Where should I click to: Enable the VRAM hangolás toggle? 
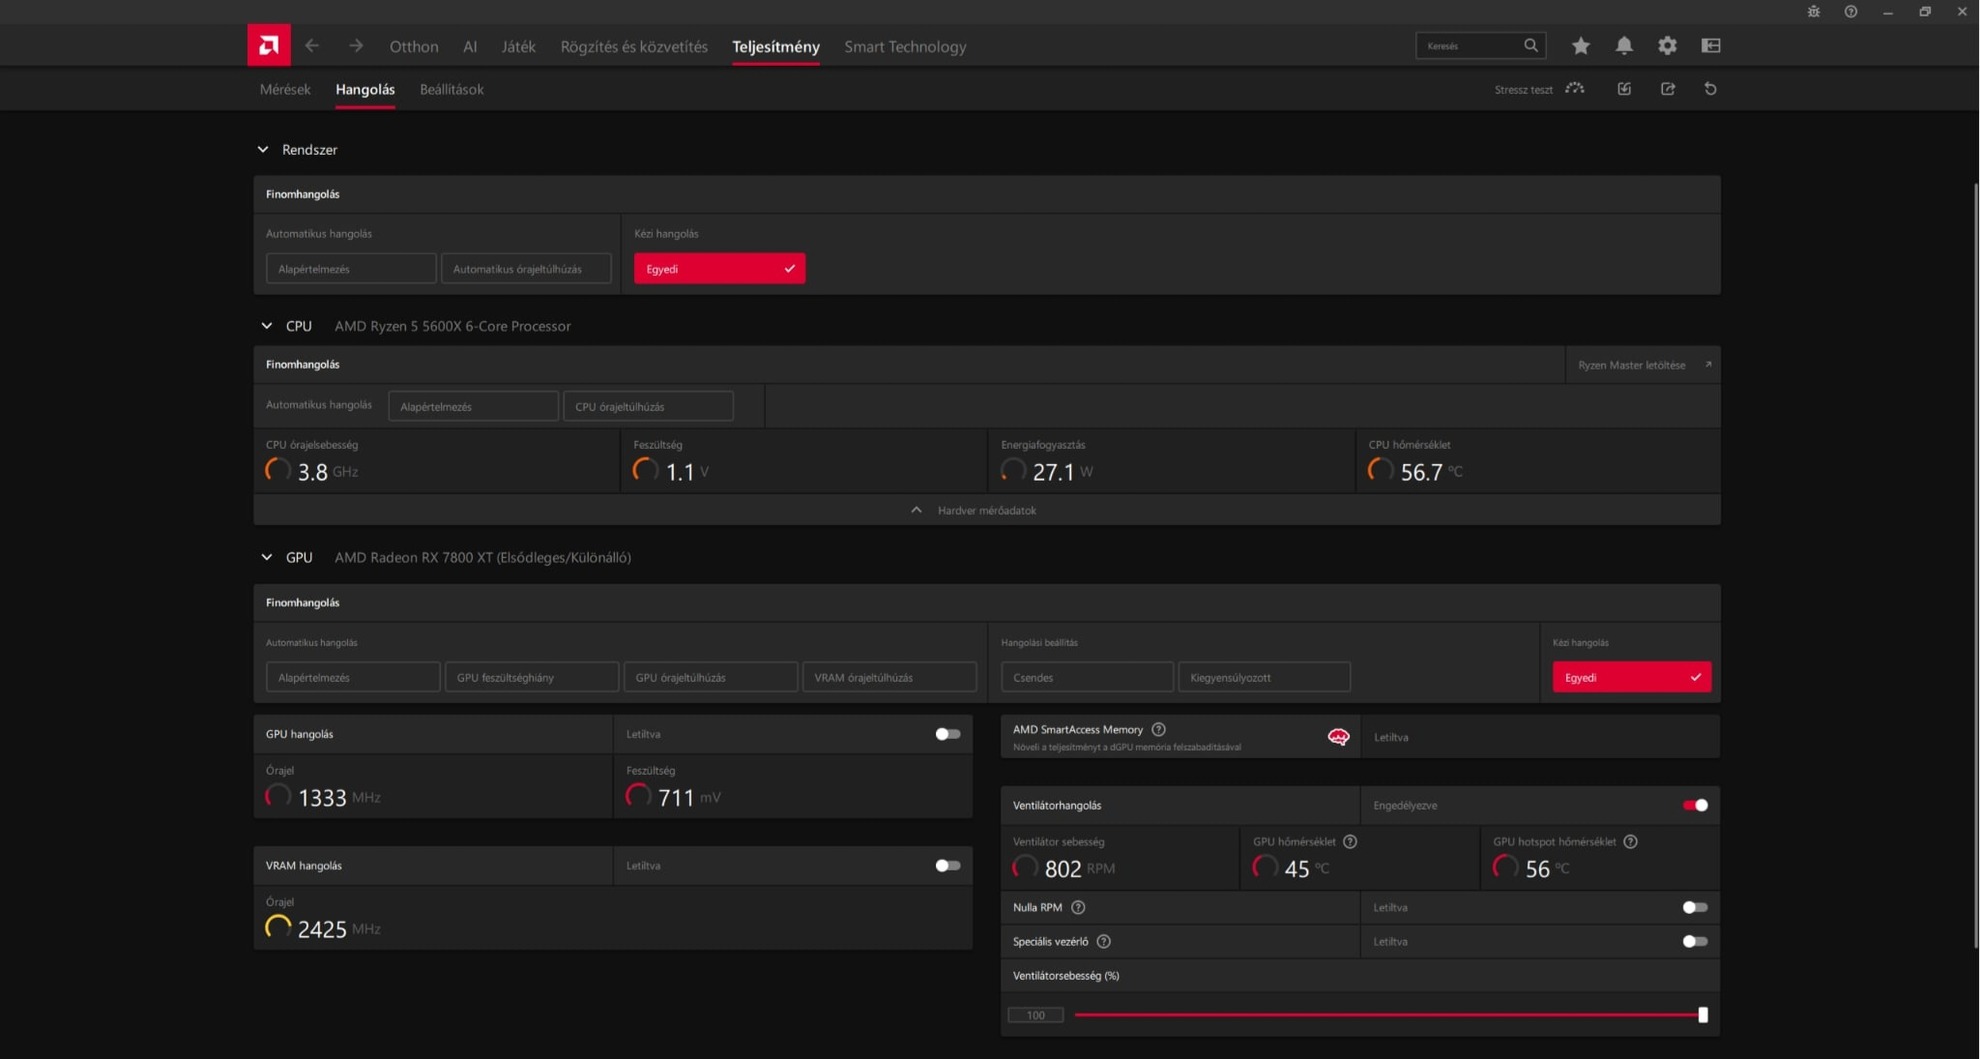947,866
